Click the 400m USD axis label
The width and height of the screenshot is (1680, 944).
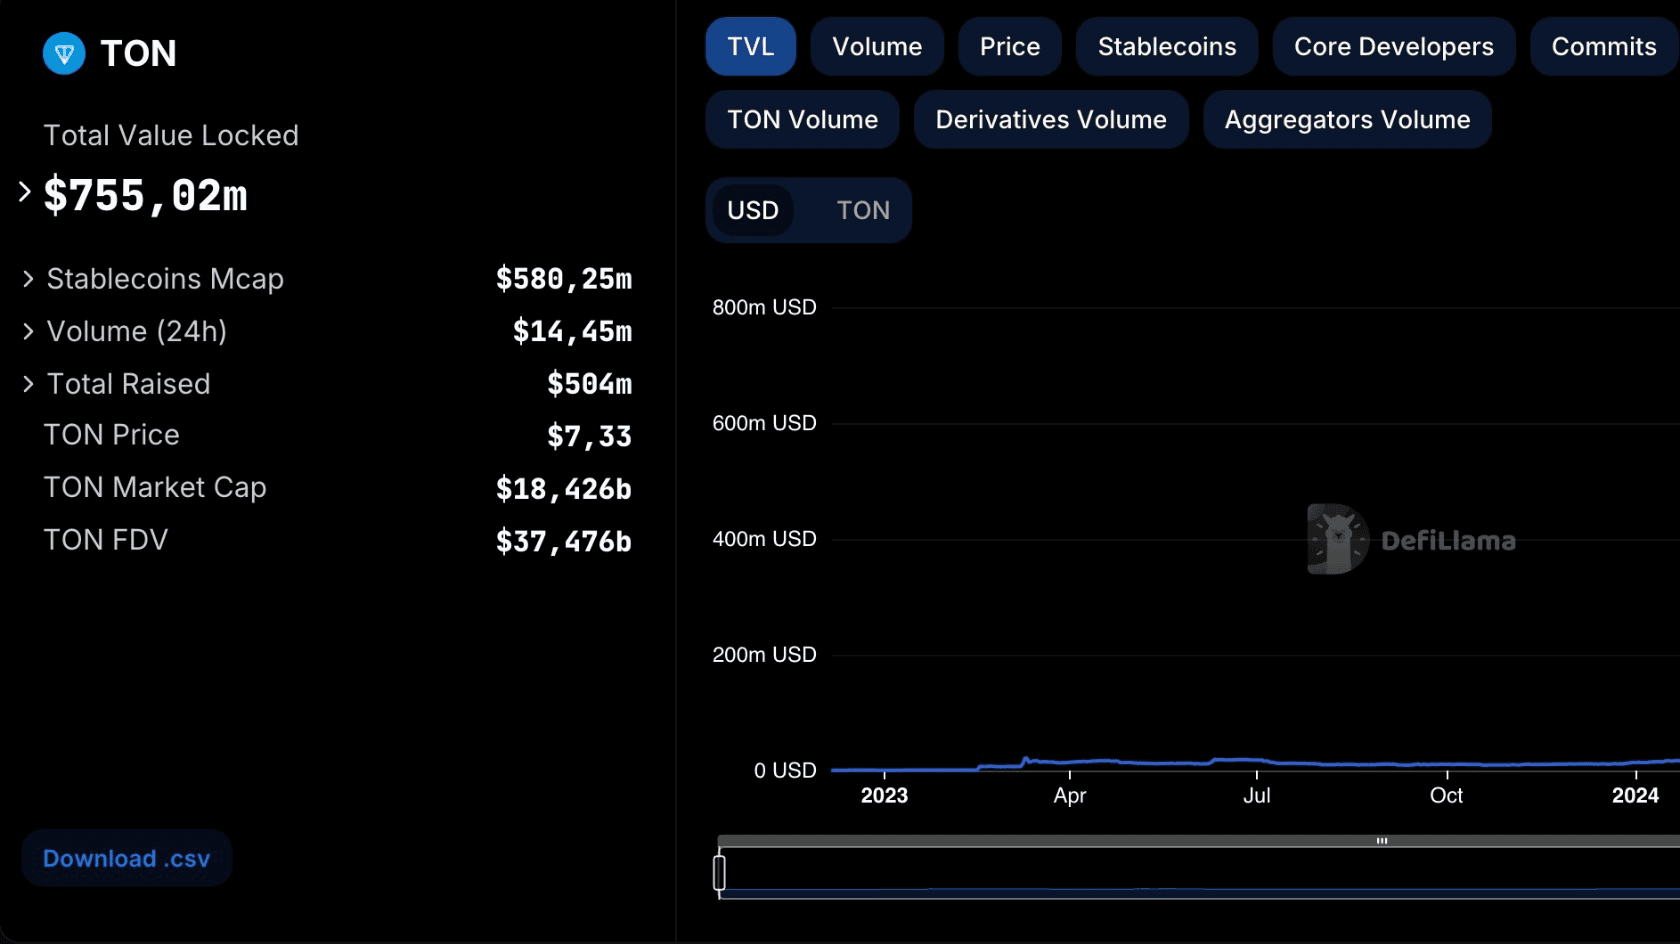pyautogui.click(x=764, y=539)
